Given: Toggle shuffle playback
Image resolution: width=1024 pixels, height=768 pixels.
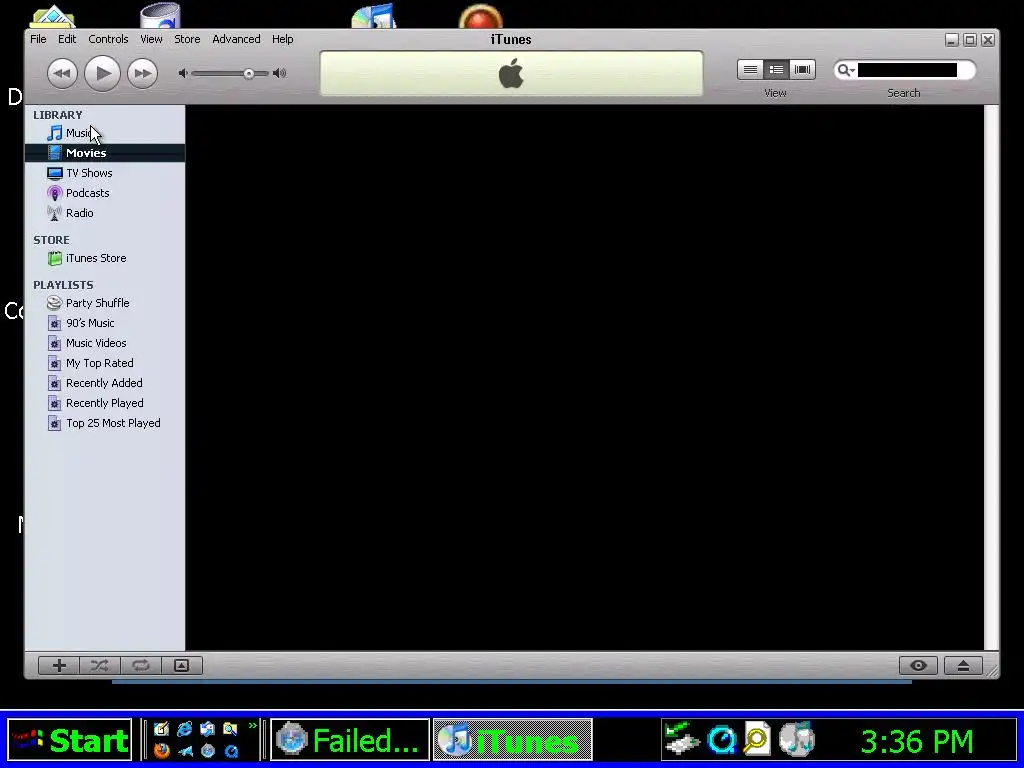Looking at the screenshot, I should pos(99,665).
